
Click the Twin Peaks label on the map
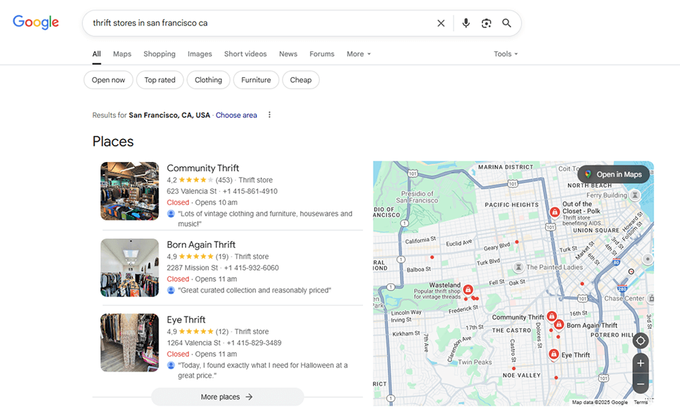pos(475,362)
